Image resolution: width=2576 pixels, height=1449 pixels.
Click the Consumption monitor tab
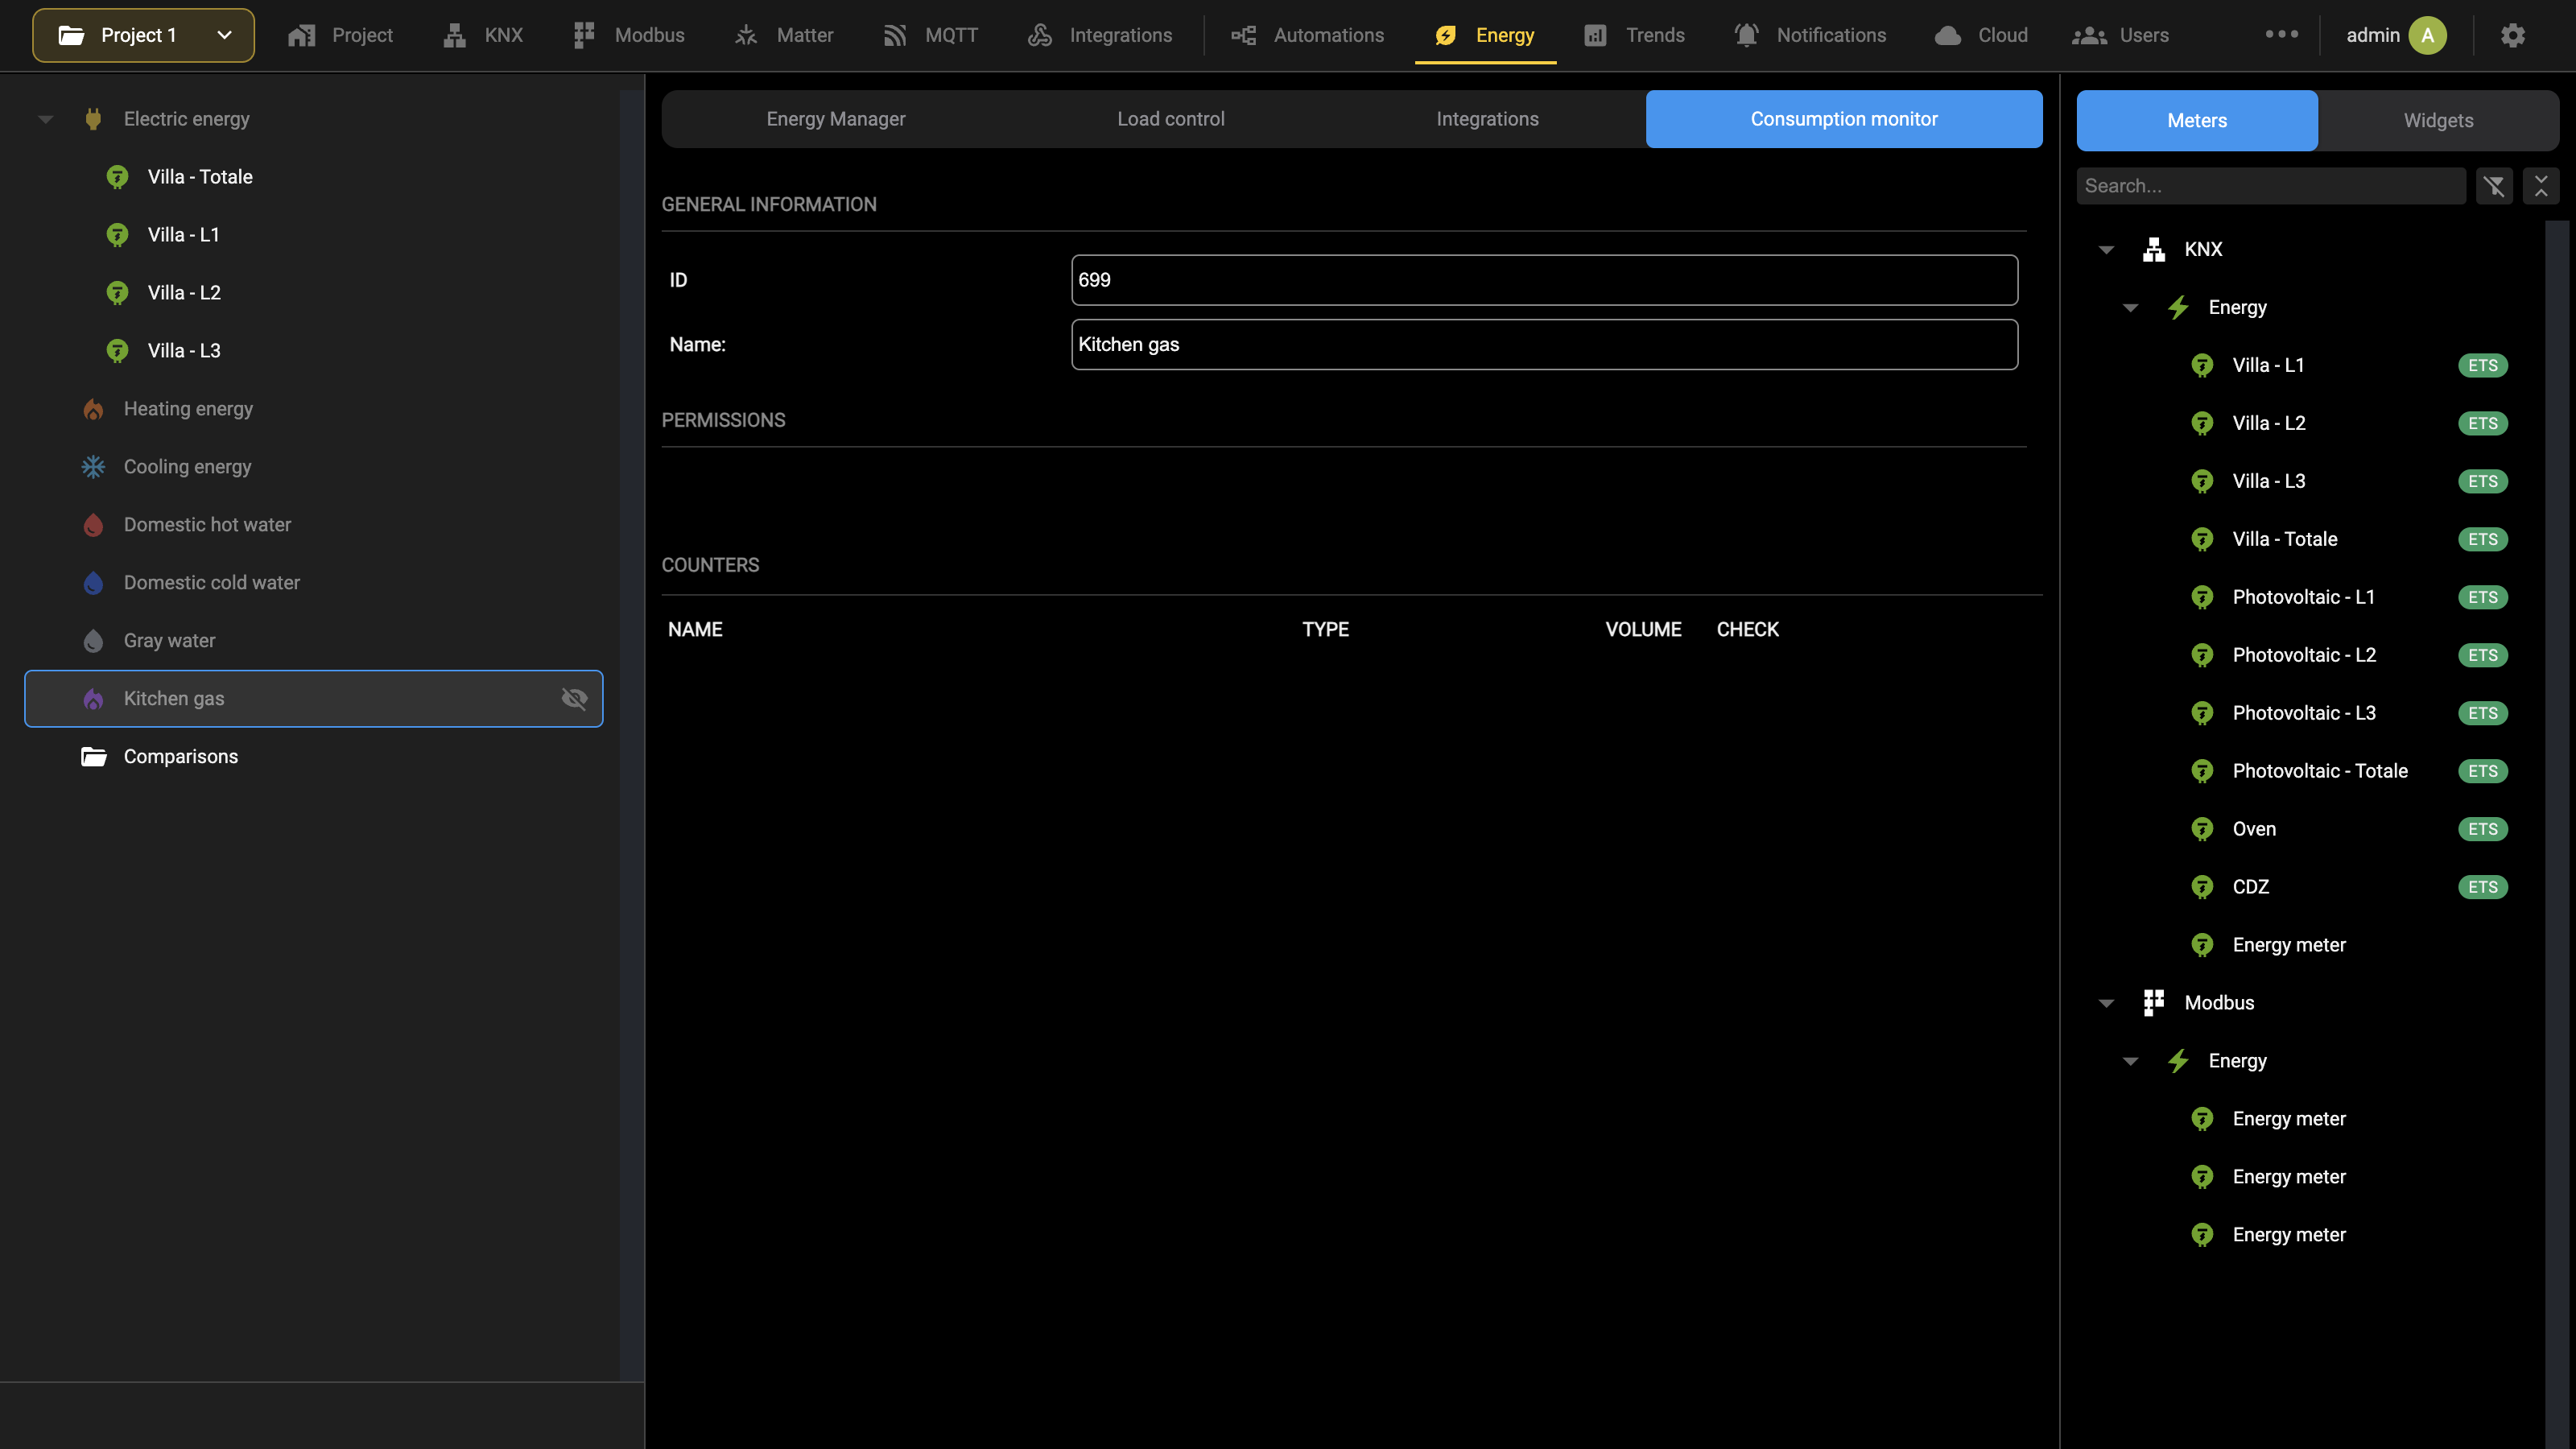pyautogui.click(x=1844, y=119)
